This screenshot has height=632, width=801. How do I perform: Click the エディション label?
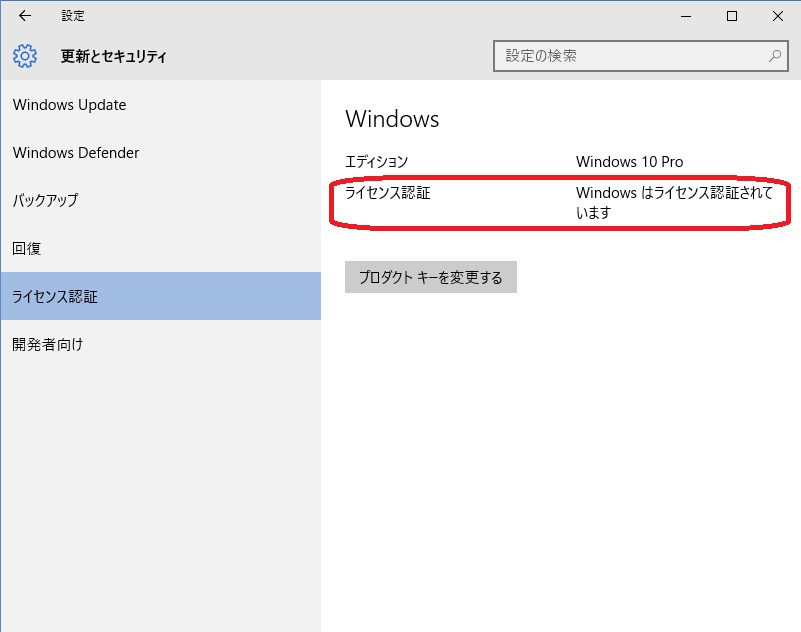pyautogui.click(x=376, y=162)
